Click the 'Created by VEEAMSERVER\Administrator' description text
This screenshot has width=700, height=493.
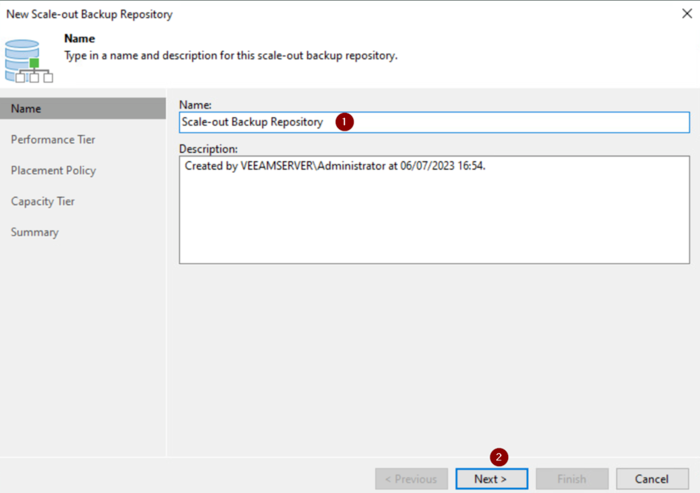[x=335, y=166]
